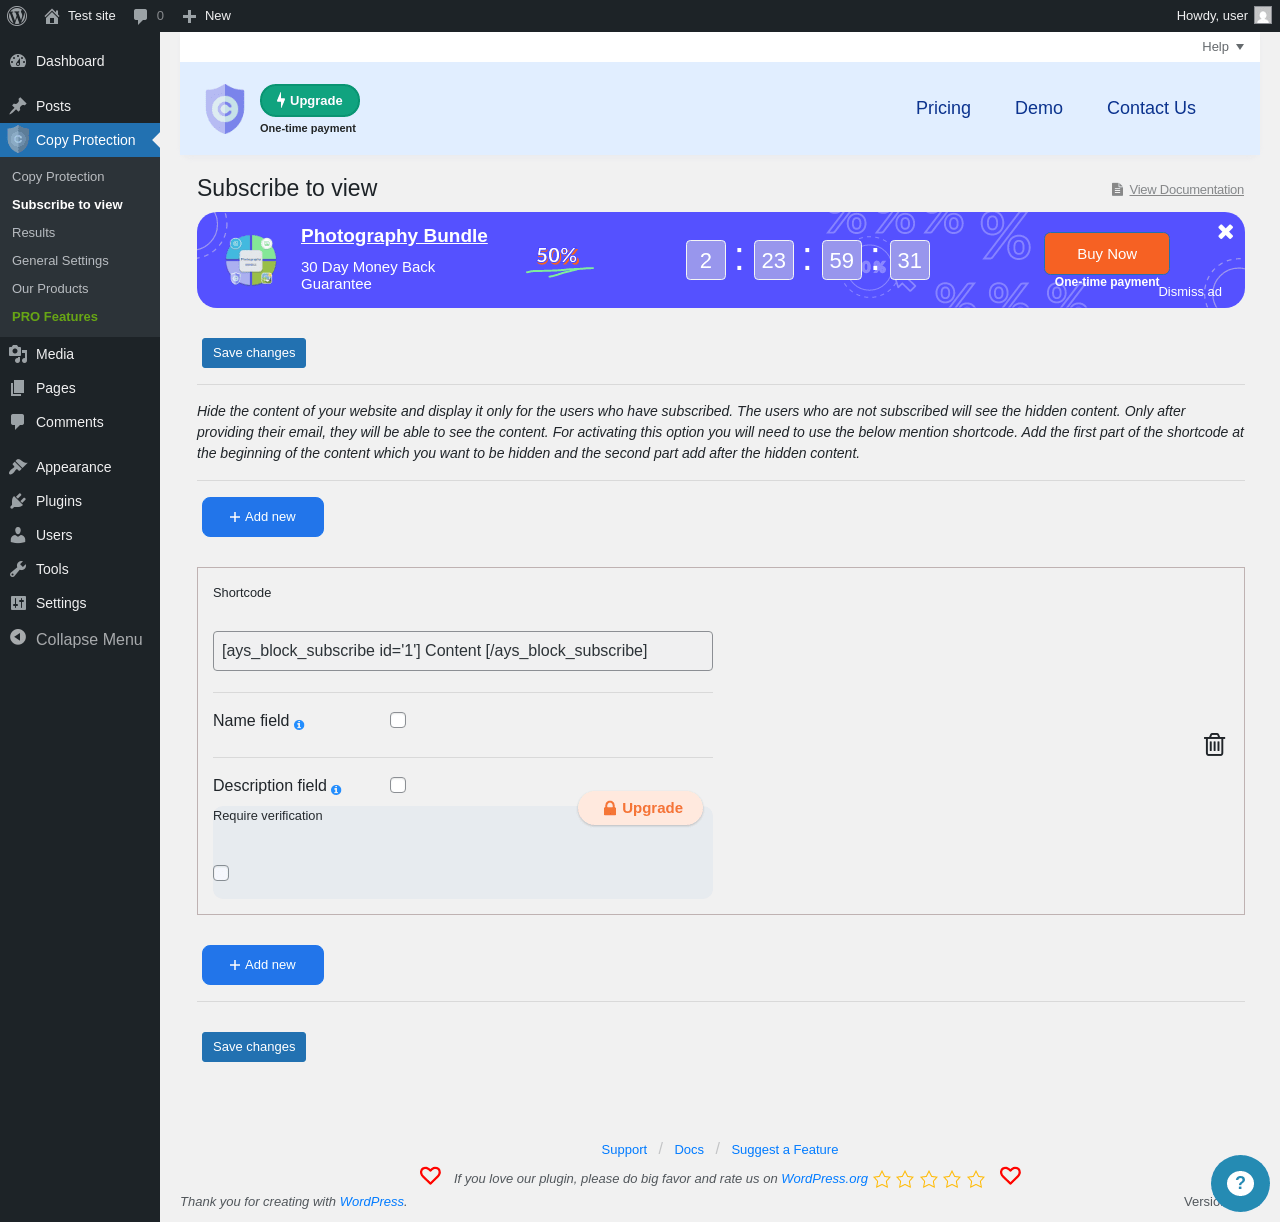The image size is (1280, 1222).
Task: Open the comments bubble in the admin bar
Action: coord(148,16)
